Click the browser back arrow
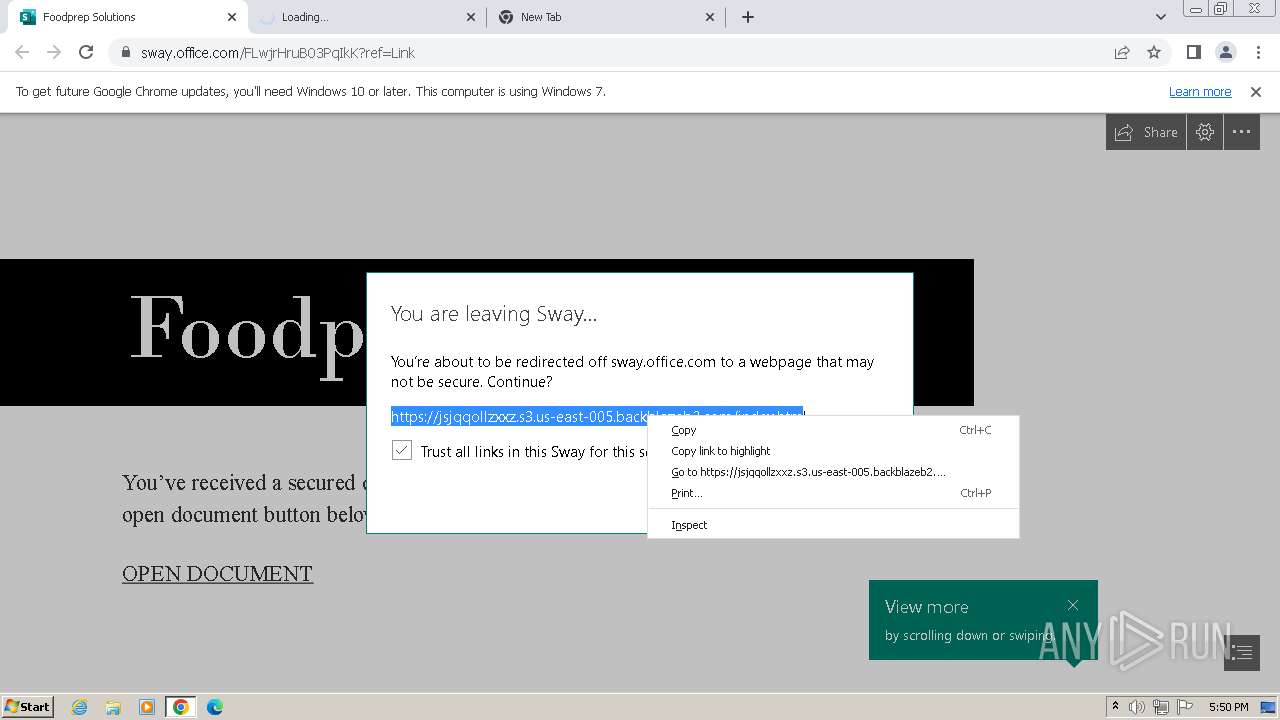 click(x=22, y=52)
